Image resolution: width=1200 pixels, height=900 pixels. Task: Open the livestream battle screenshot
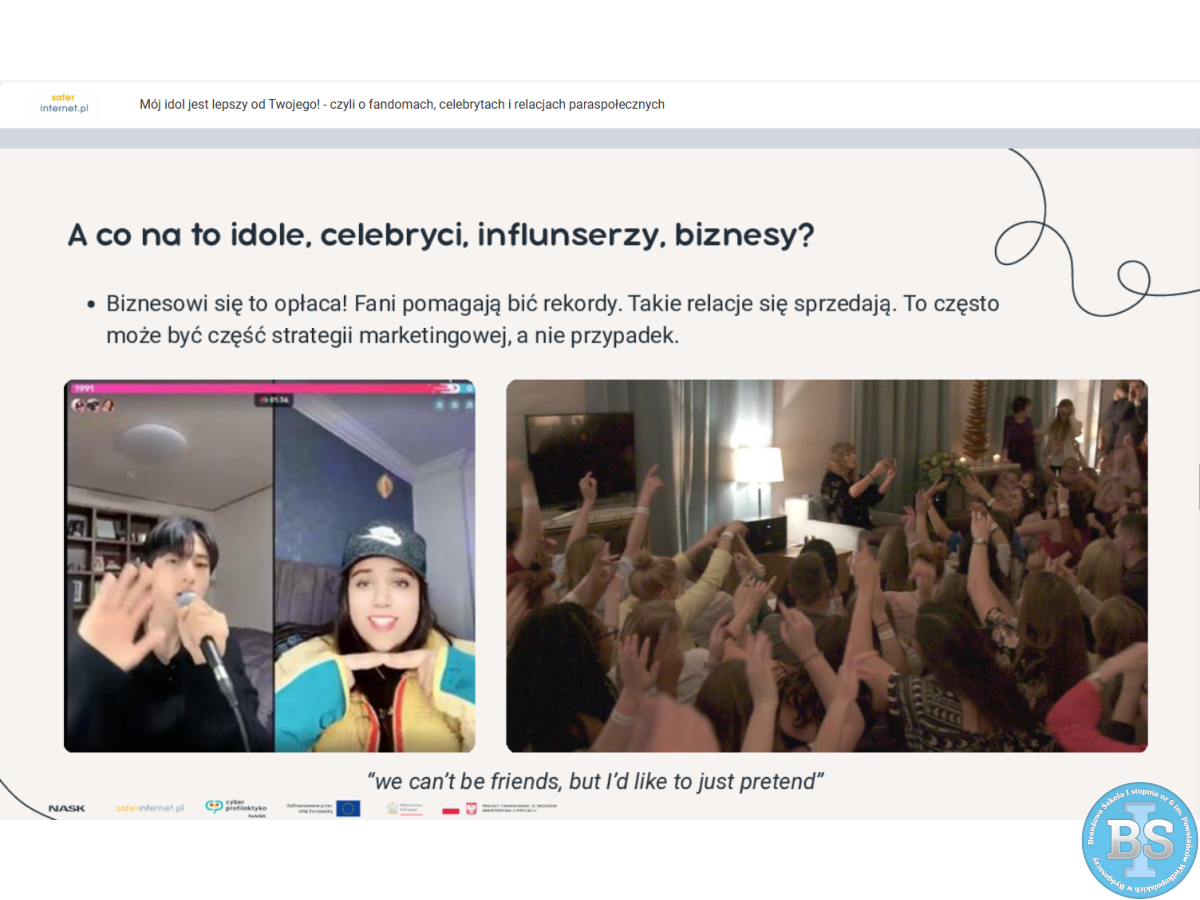[x=269, y=580]
